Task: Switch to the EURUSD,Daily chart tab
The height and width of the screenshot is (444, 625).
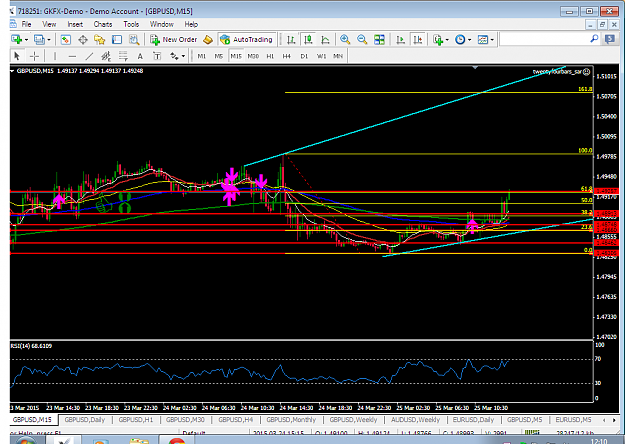Action: tap(473, 420)
